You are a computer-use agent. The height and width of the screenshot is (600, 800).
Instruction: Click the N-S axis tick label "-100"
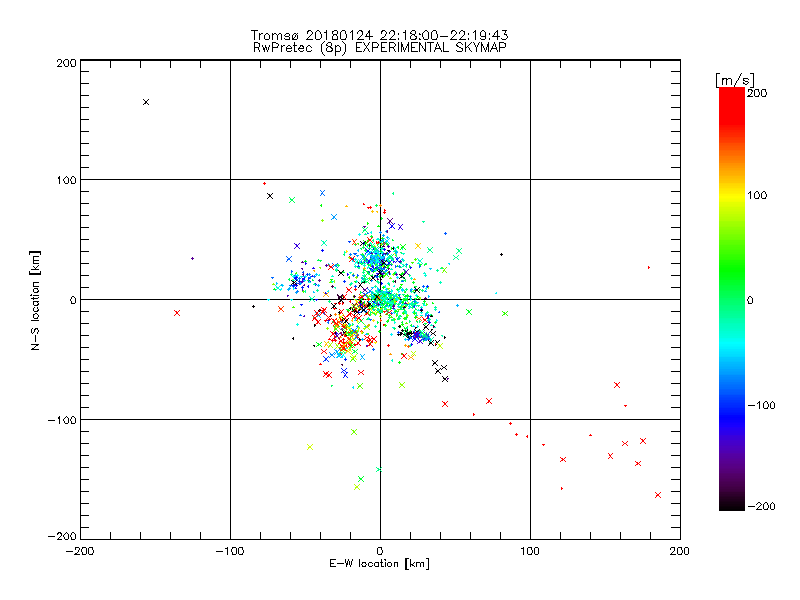(62, 420)
